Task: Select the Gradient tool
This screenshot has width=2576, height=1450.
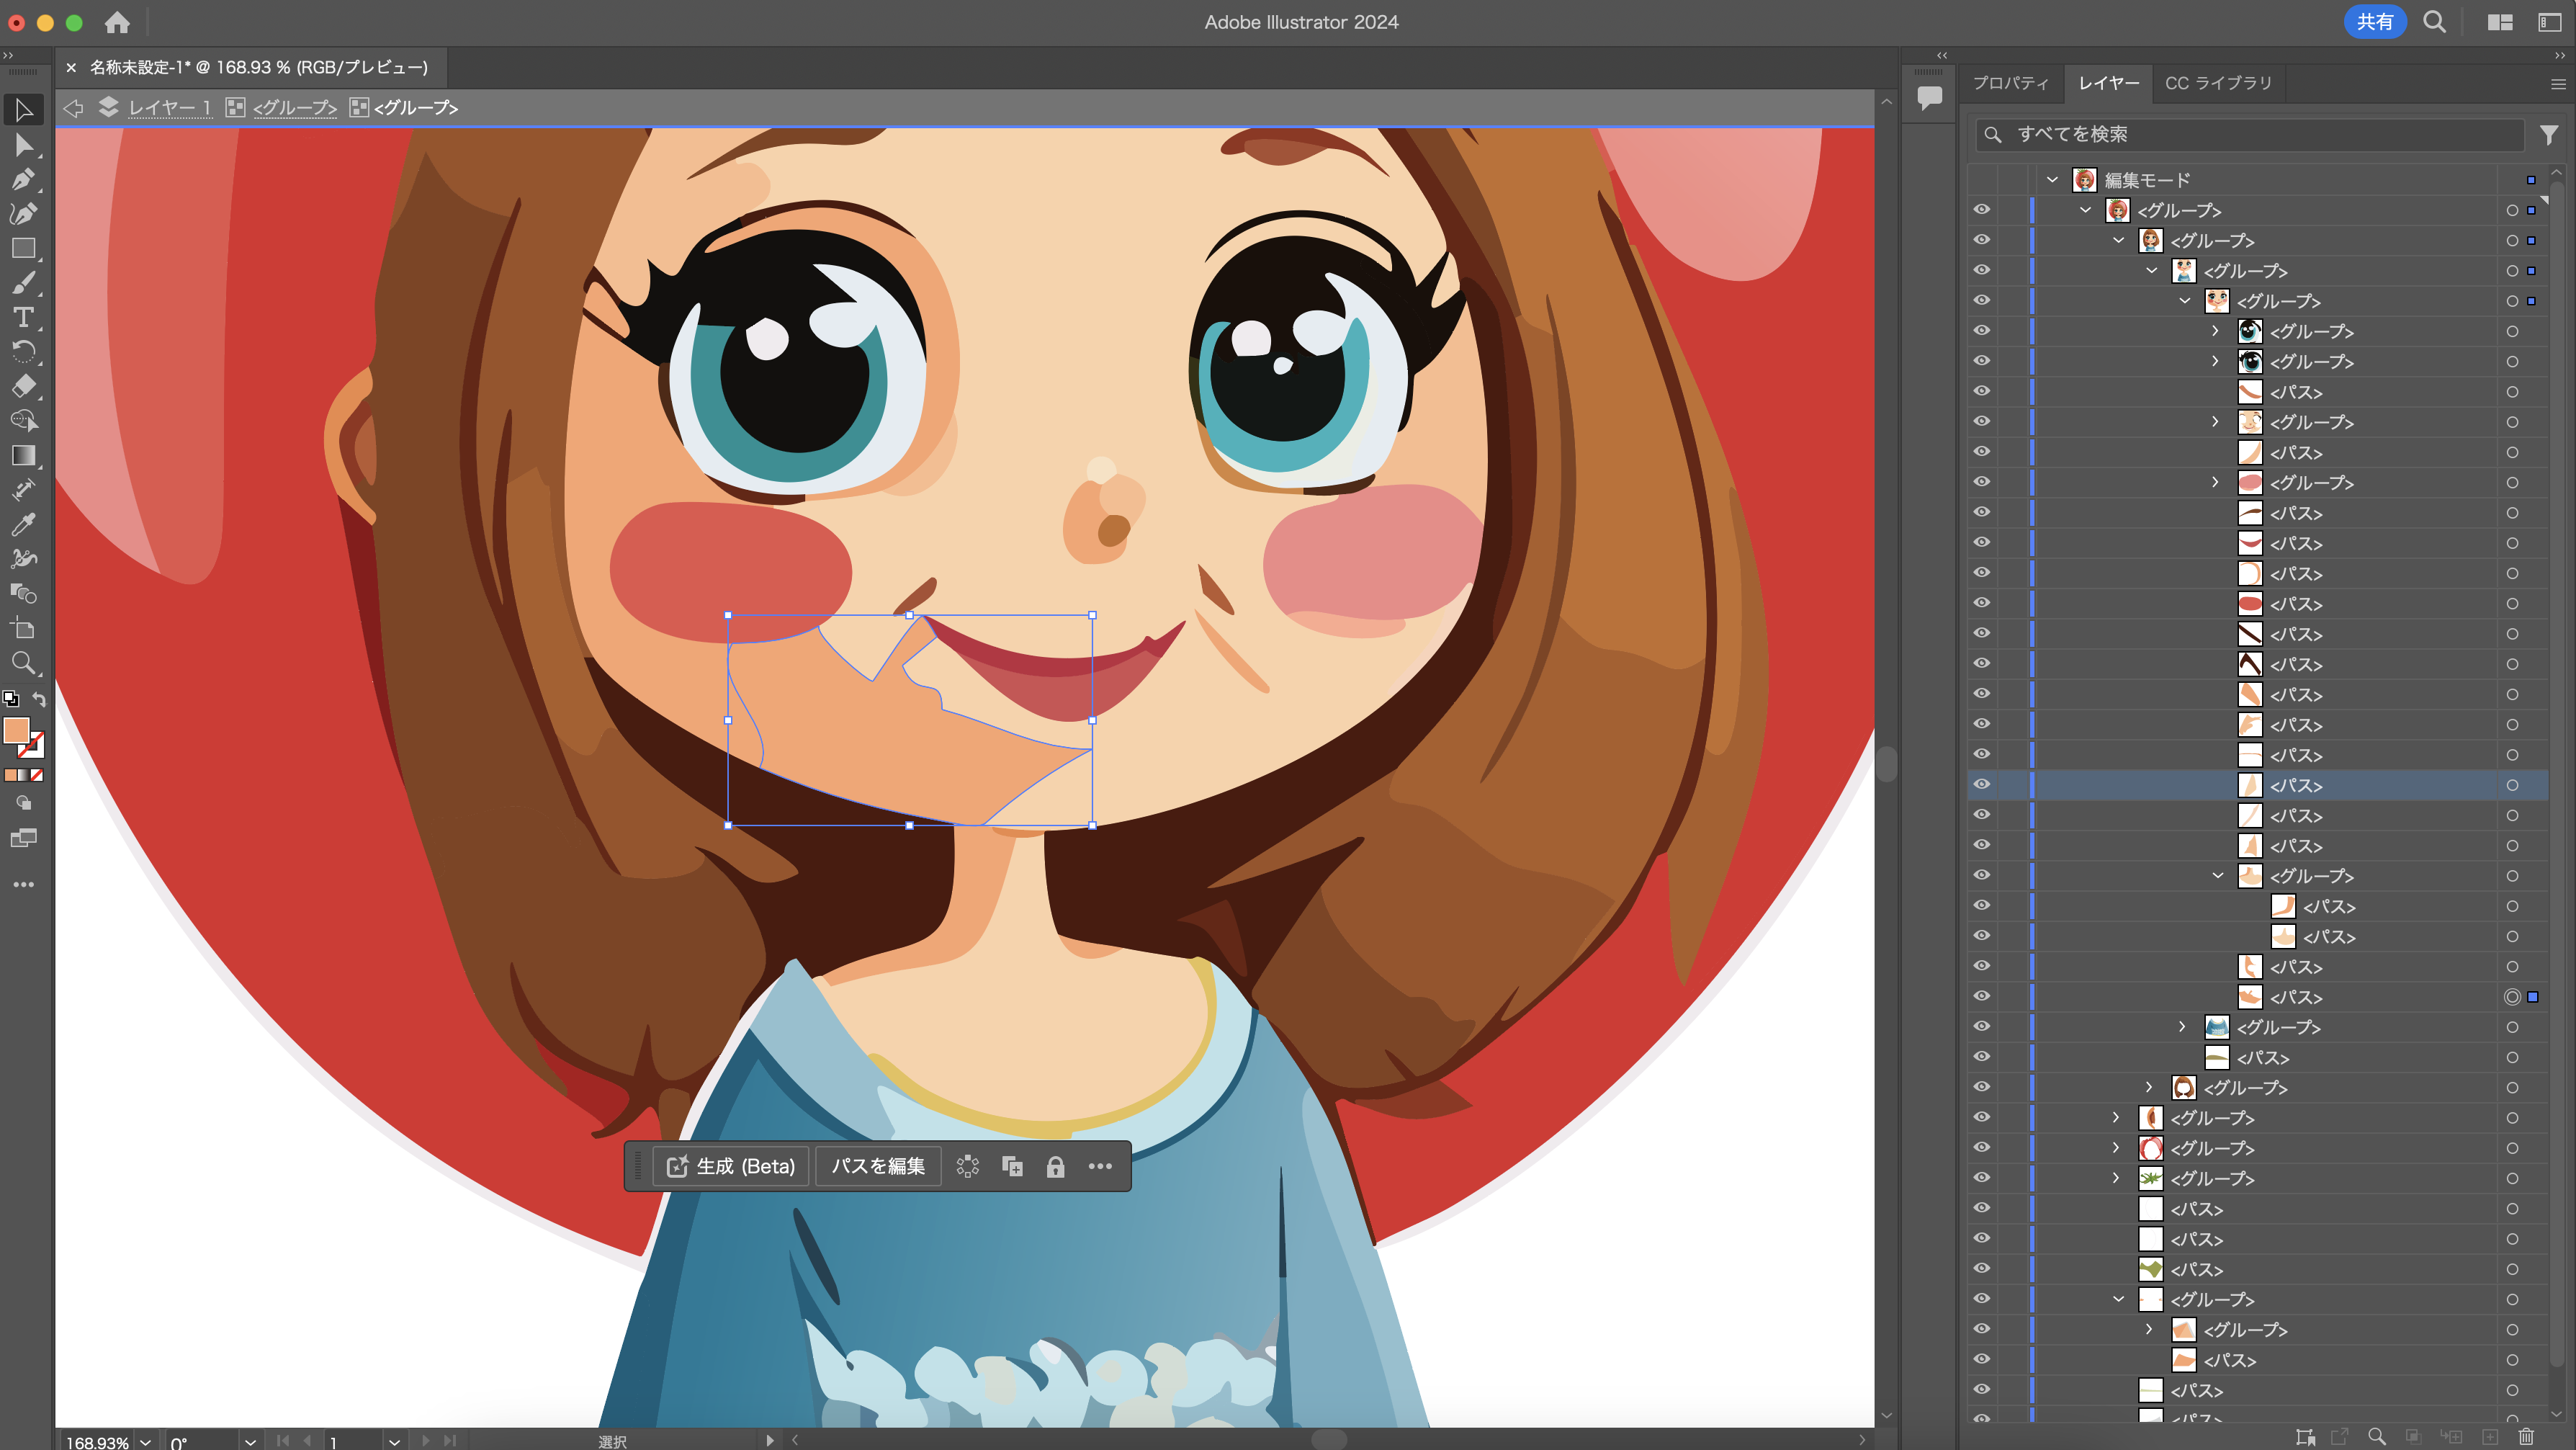Action: [23, 455]
